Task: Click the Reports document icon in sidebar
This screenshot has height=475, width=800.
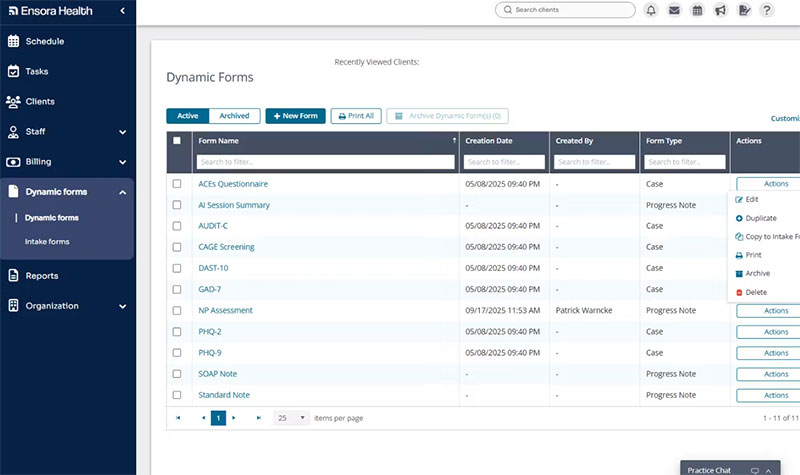Action: 14,276
